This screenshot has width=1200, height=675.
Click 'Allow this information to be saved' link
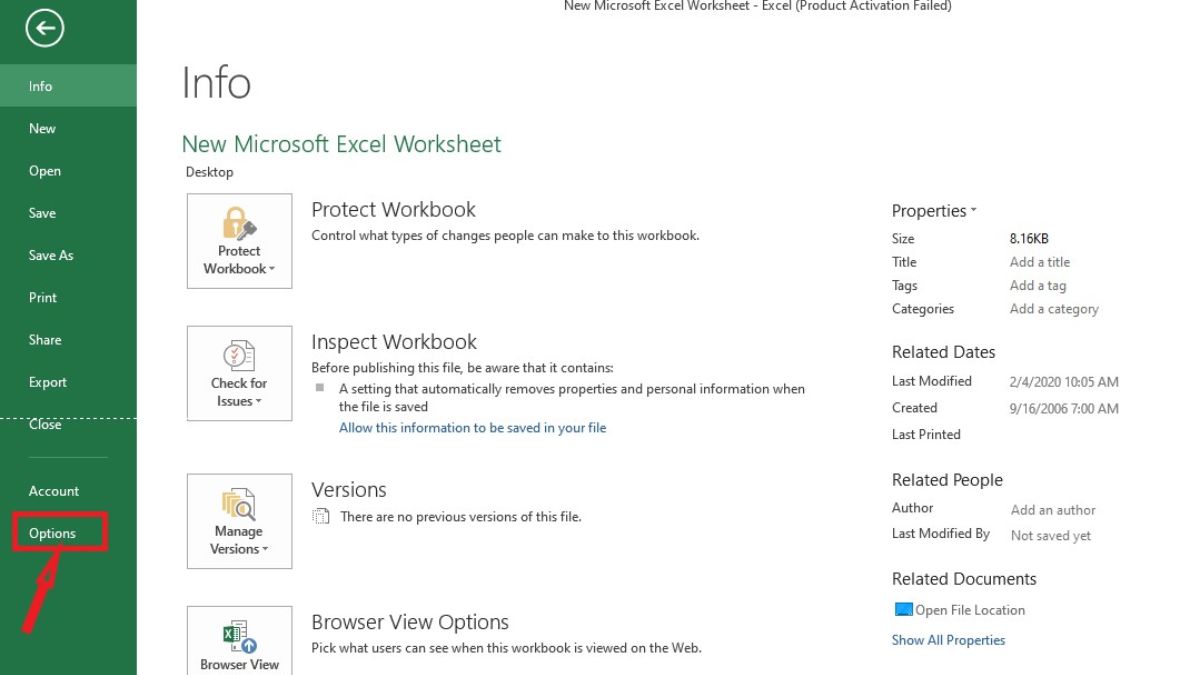[472, 428]
